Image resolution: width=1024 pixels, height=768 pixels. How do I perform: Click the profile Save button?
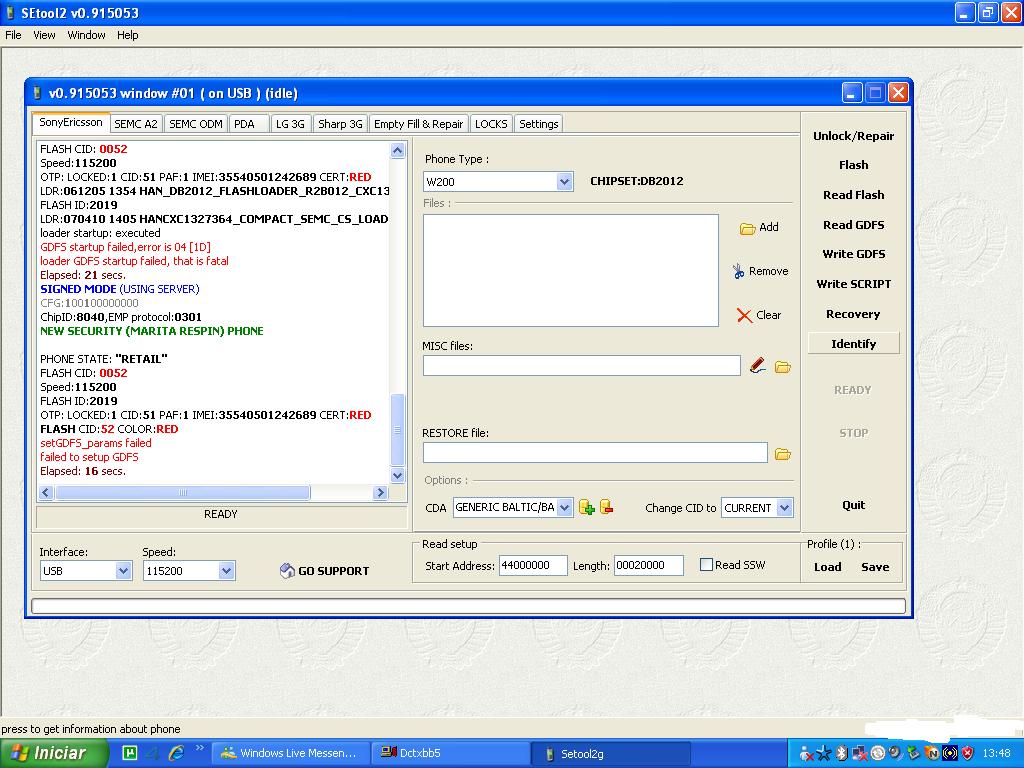(x=875, y=567)
